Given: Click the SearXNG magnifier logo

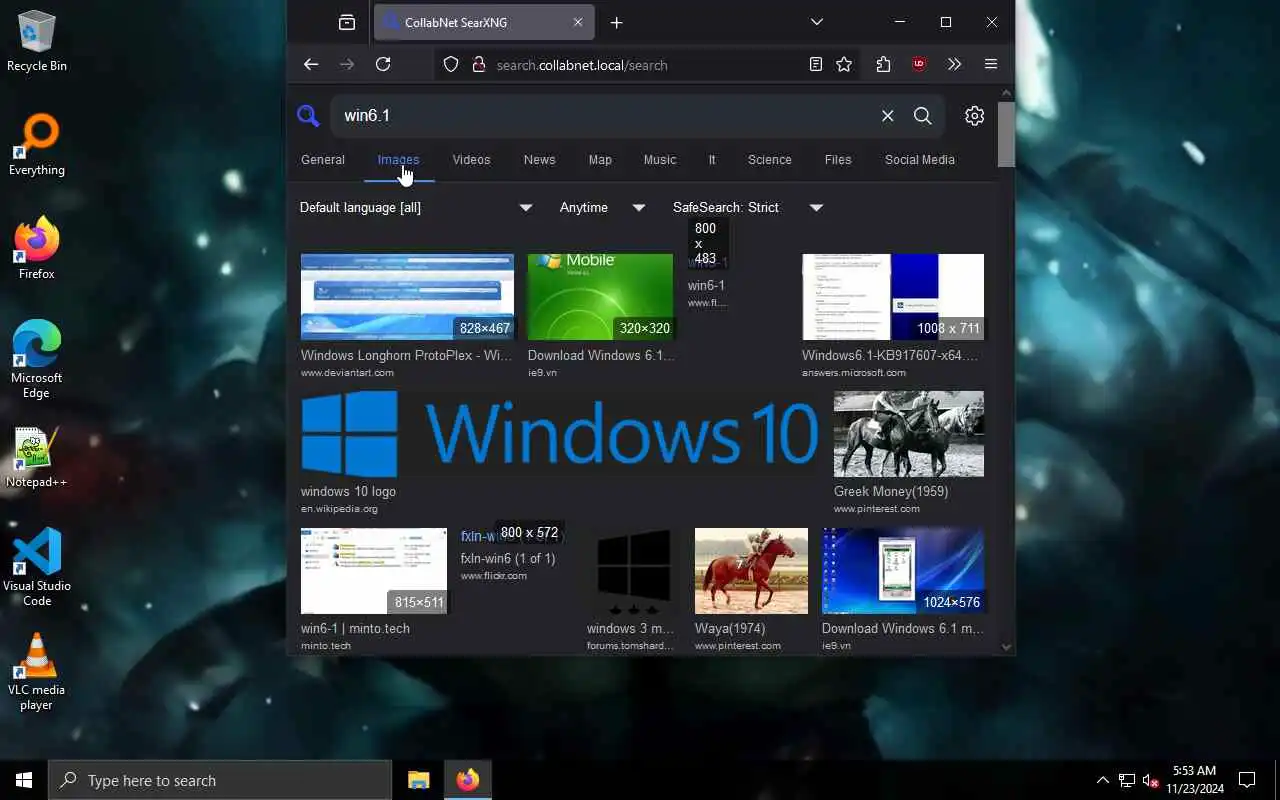Looking at the screenshot, I should 308,116.
